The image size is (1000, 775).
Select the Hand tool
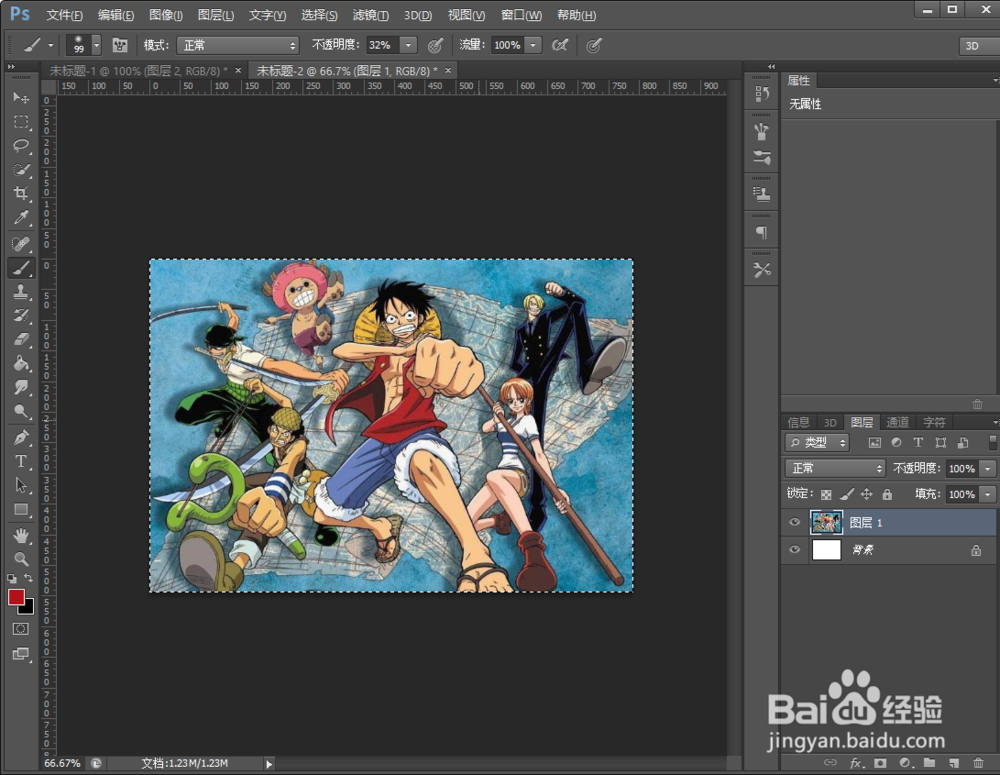coord(21,535)
